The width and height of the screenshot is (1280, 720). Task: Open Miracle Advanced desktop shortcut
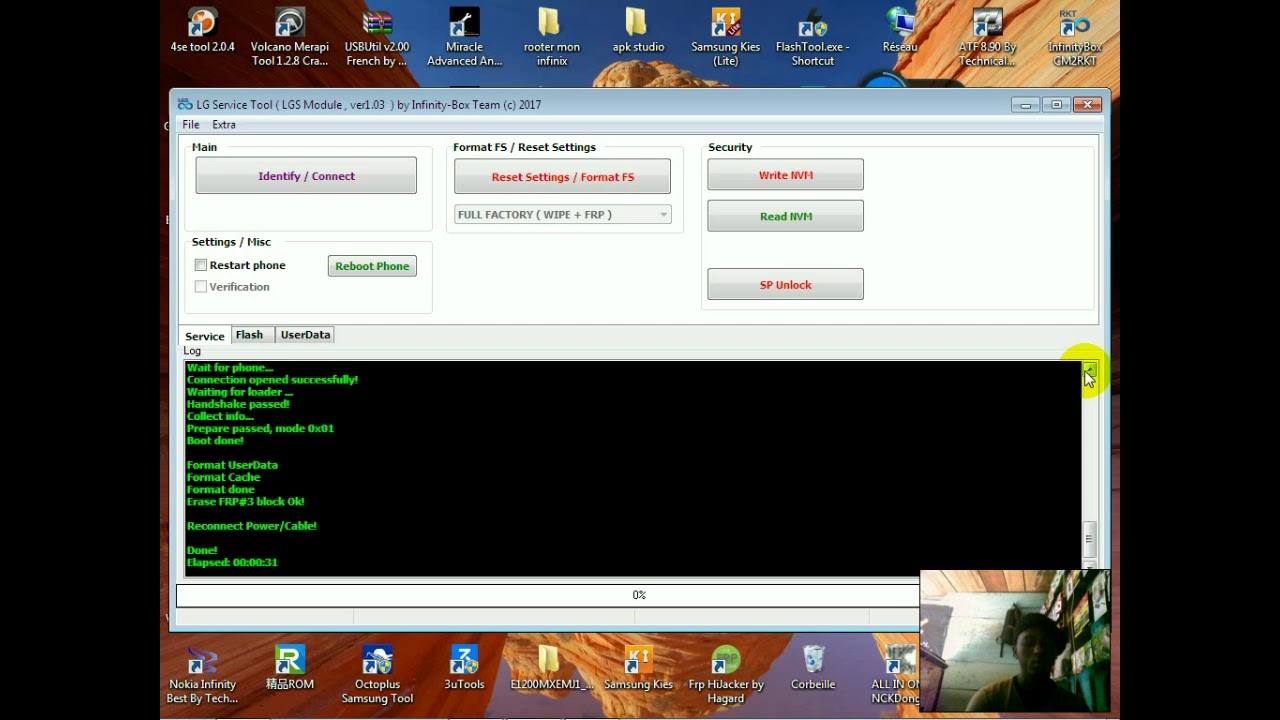click(x=464, y=38)
